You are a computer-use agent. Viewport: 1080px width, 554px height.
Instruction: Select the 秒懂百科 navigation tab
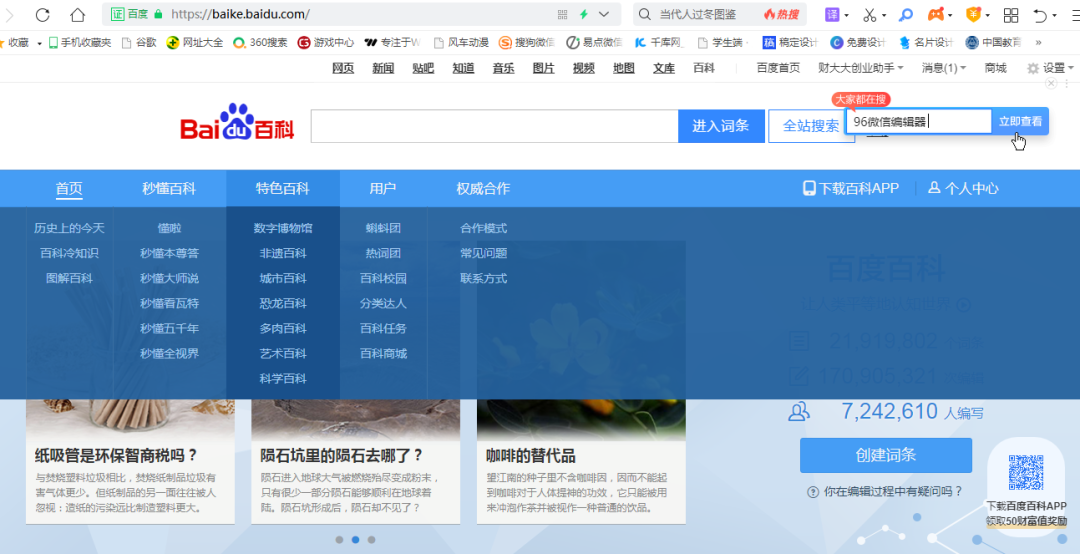169,189
